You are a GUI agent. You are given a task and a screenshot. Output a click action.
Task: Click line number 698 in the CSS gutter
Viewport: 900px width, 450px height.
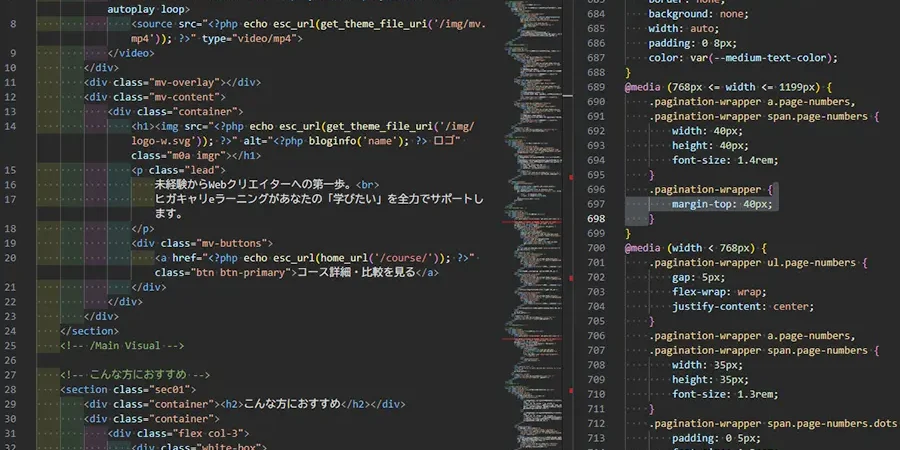coord(596,219)
